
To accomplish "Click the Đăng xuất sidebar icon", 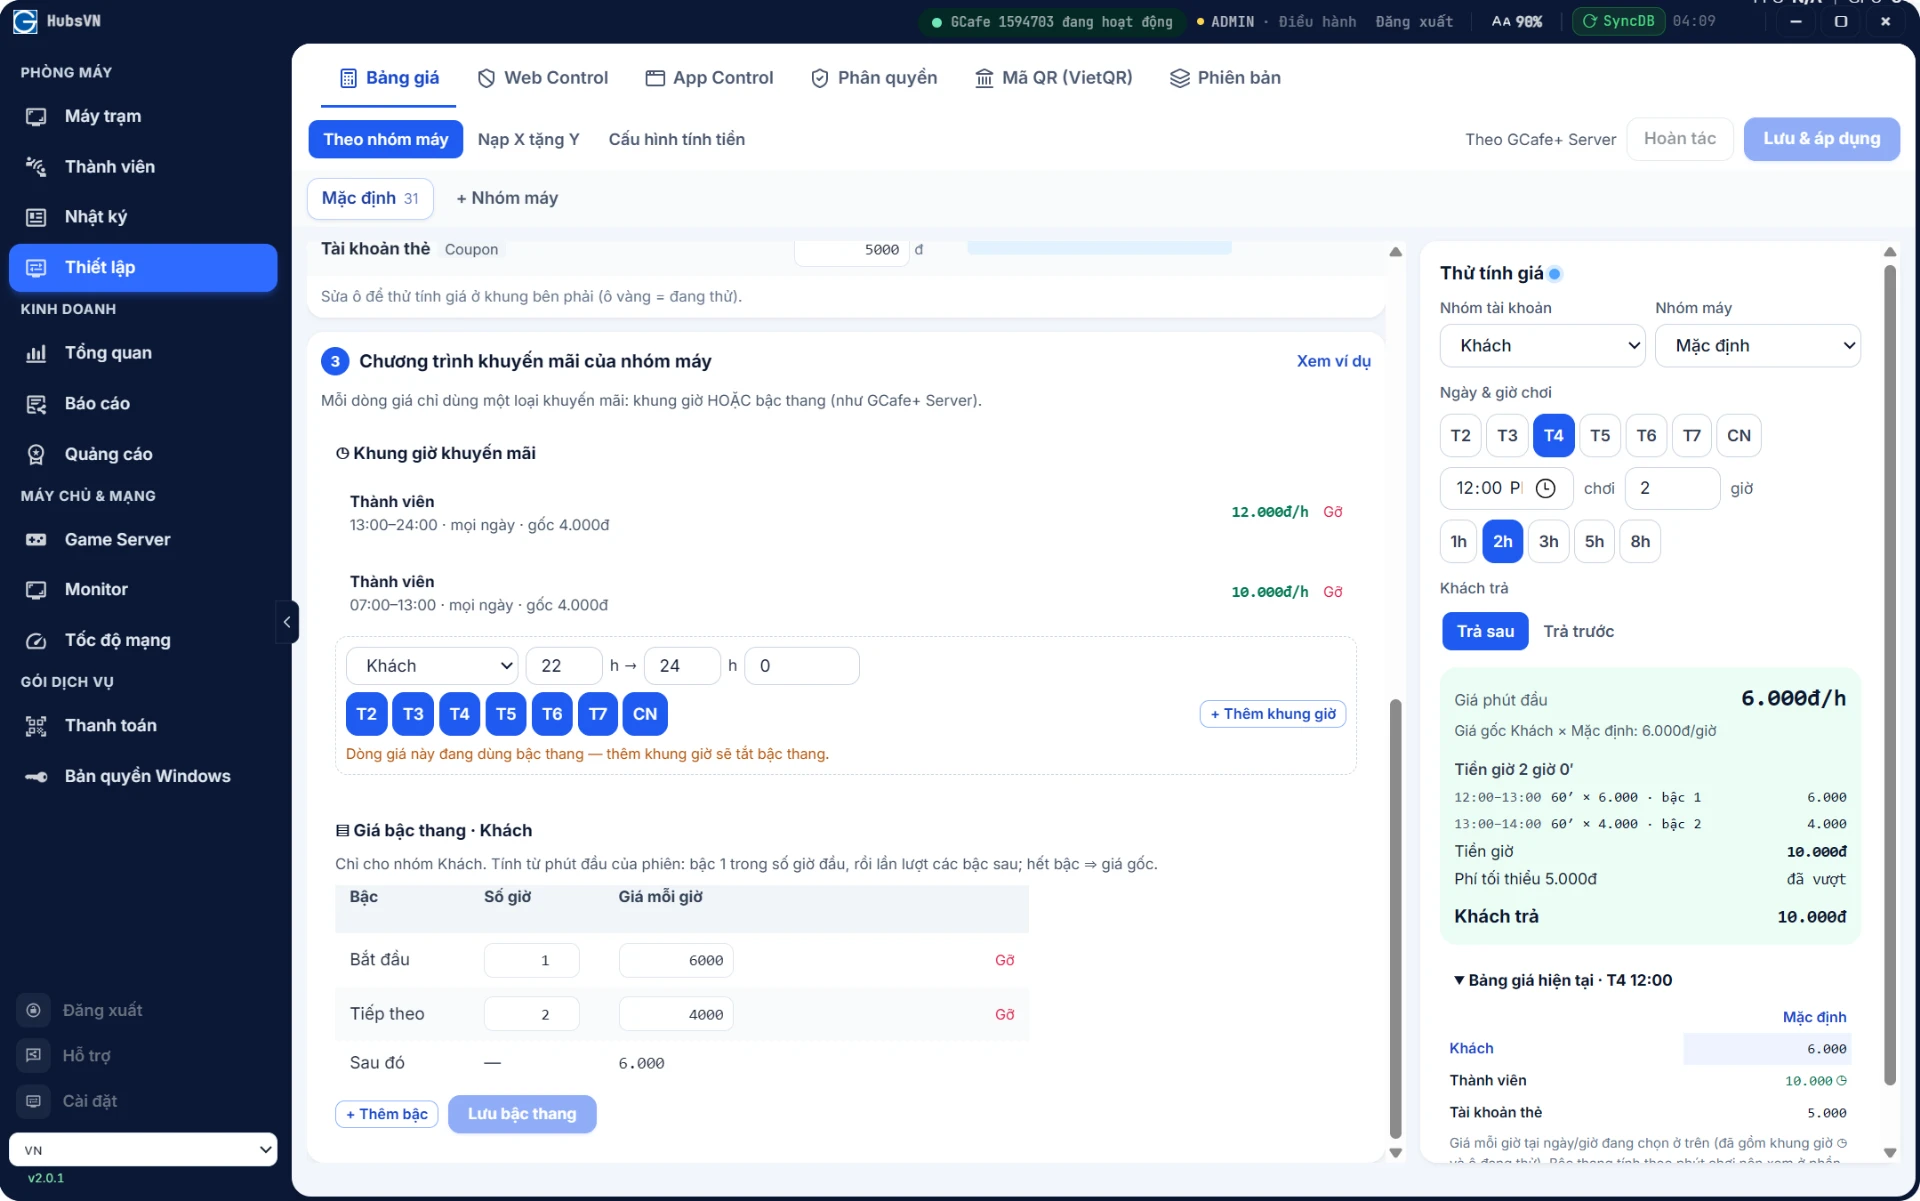I will click(33, 1010).
